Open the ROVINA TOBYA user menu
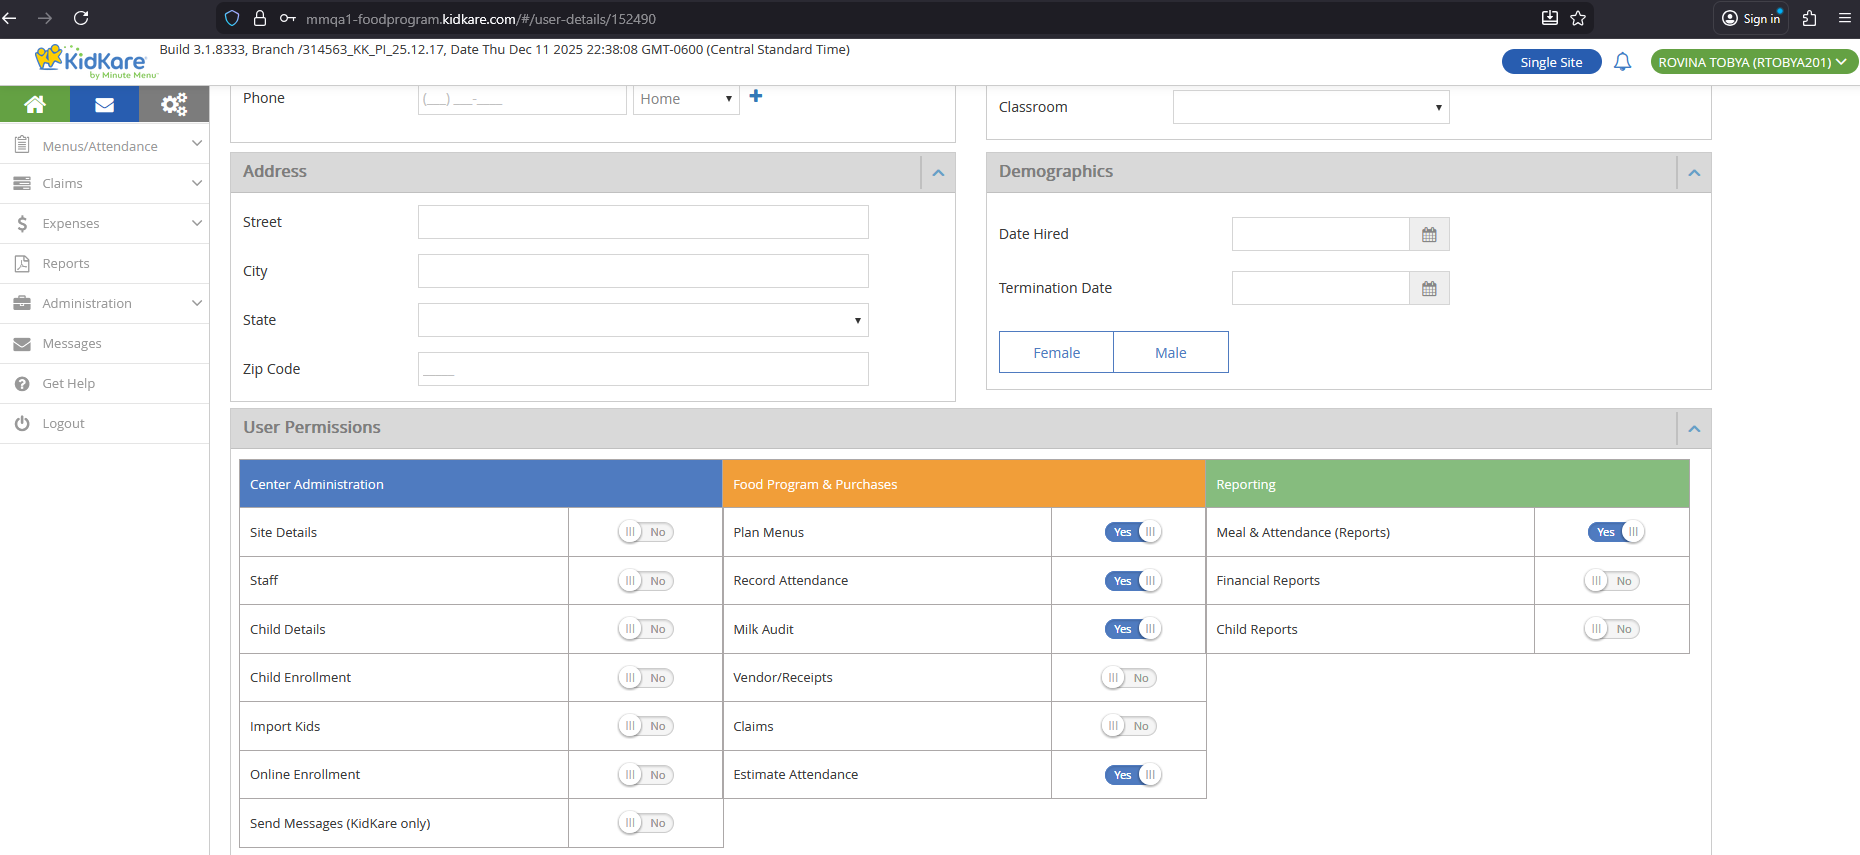Viewport: 1860px width, 855px height. click(x=1752, y=62)
